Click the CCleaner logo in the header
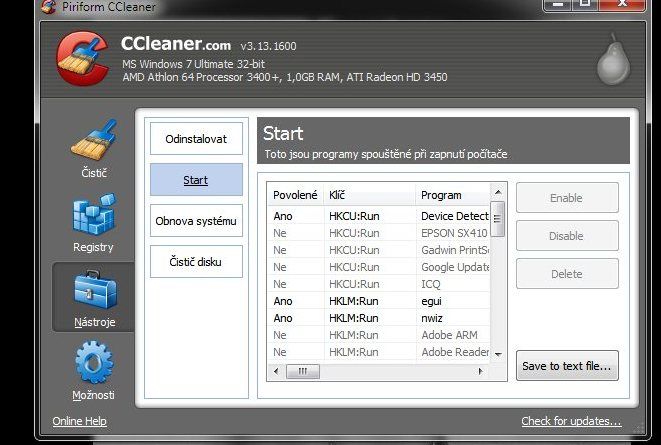Image resolution: width=661 pixels, height=445 pixels. (83, 58)
